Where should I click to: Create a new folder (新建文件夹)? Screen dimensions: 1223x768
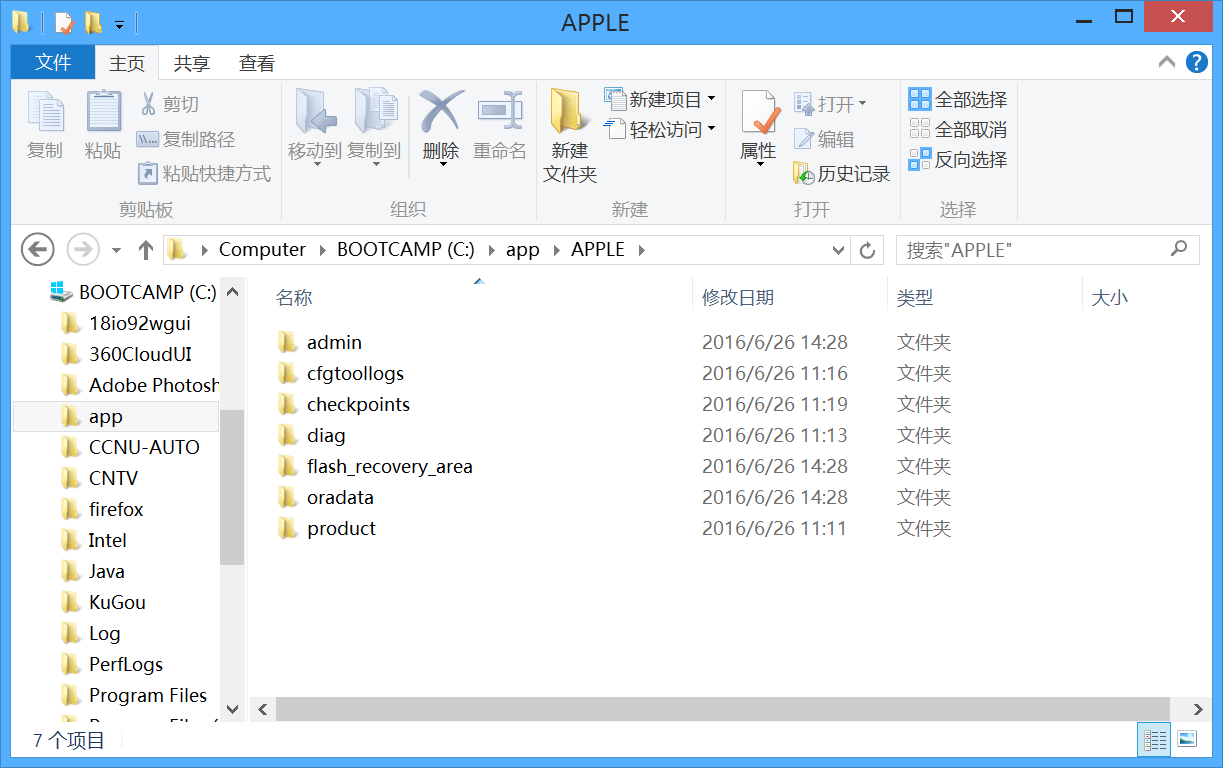[x=570, y=136]
